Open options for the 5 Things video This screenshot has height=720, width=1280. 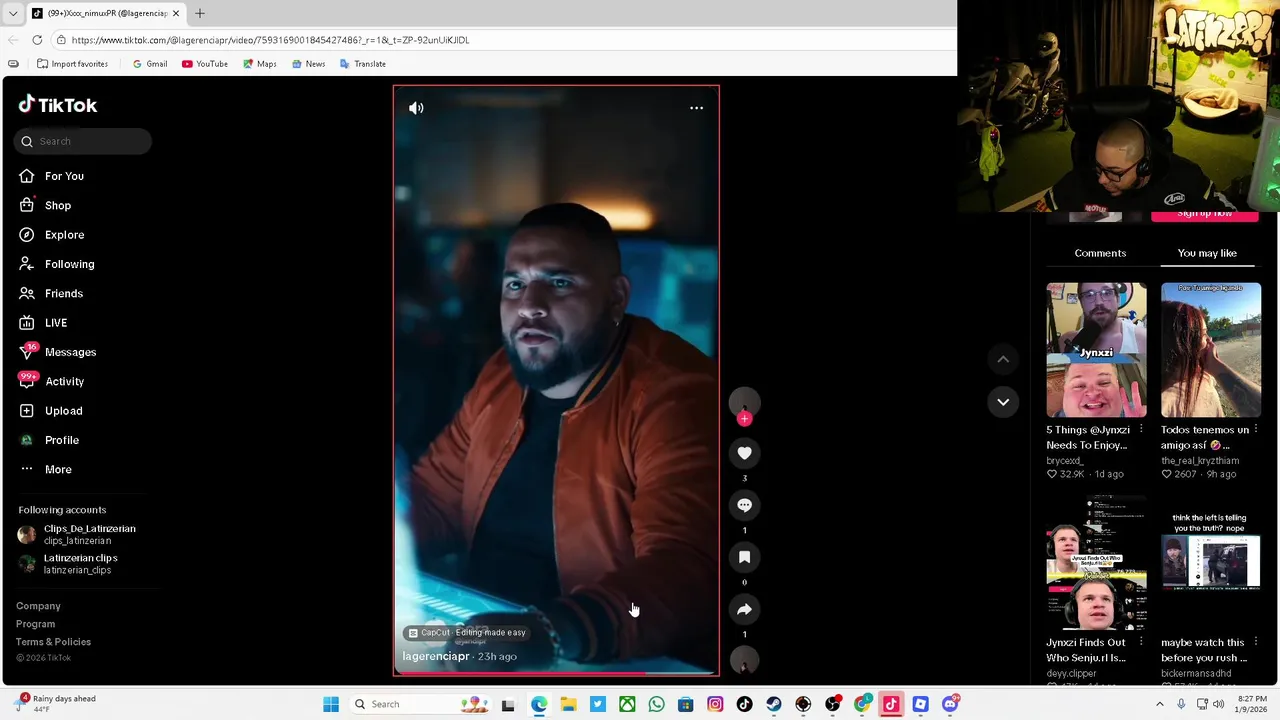click(1141, 430)
